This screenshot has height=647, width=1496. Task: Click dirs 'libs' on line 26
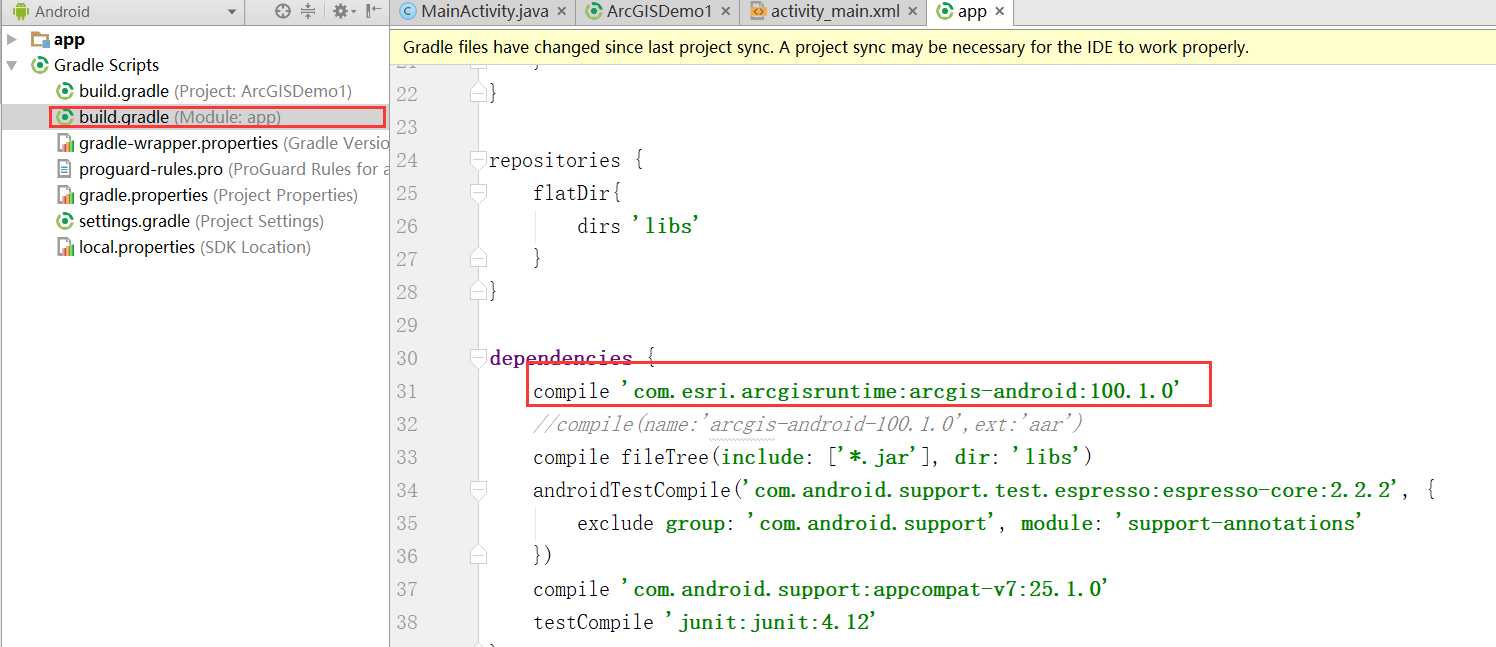[637, 226]
